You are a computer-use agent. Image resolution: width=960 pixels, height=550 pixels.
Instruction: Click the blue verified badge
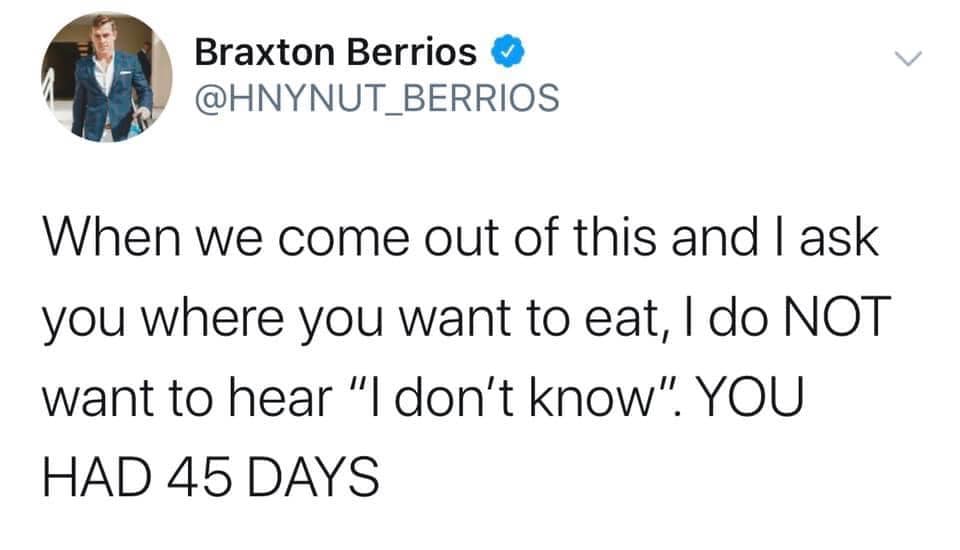click(x=503, y=49)
